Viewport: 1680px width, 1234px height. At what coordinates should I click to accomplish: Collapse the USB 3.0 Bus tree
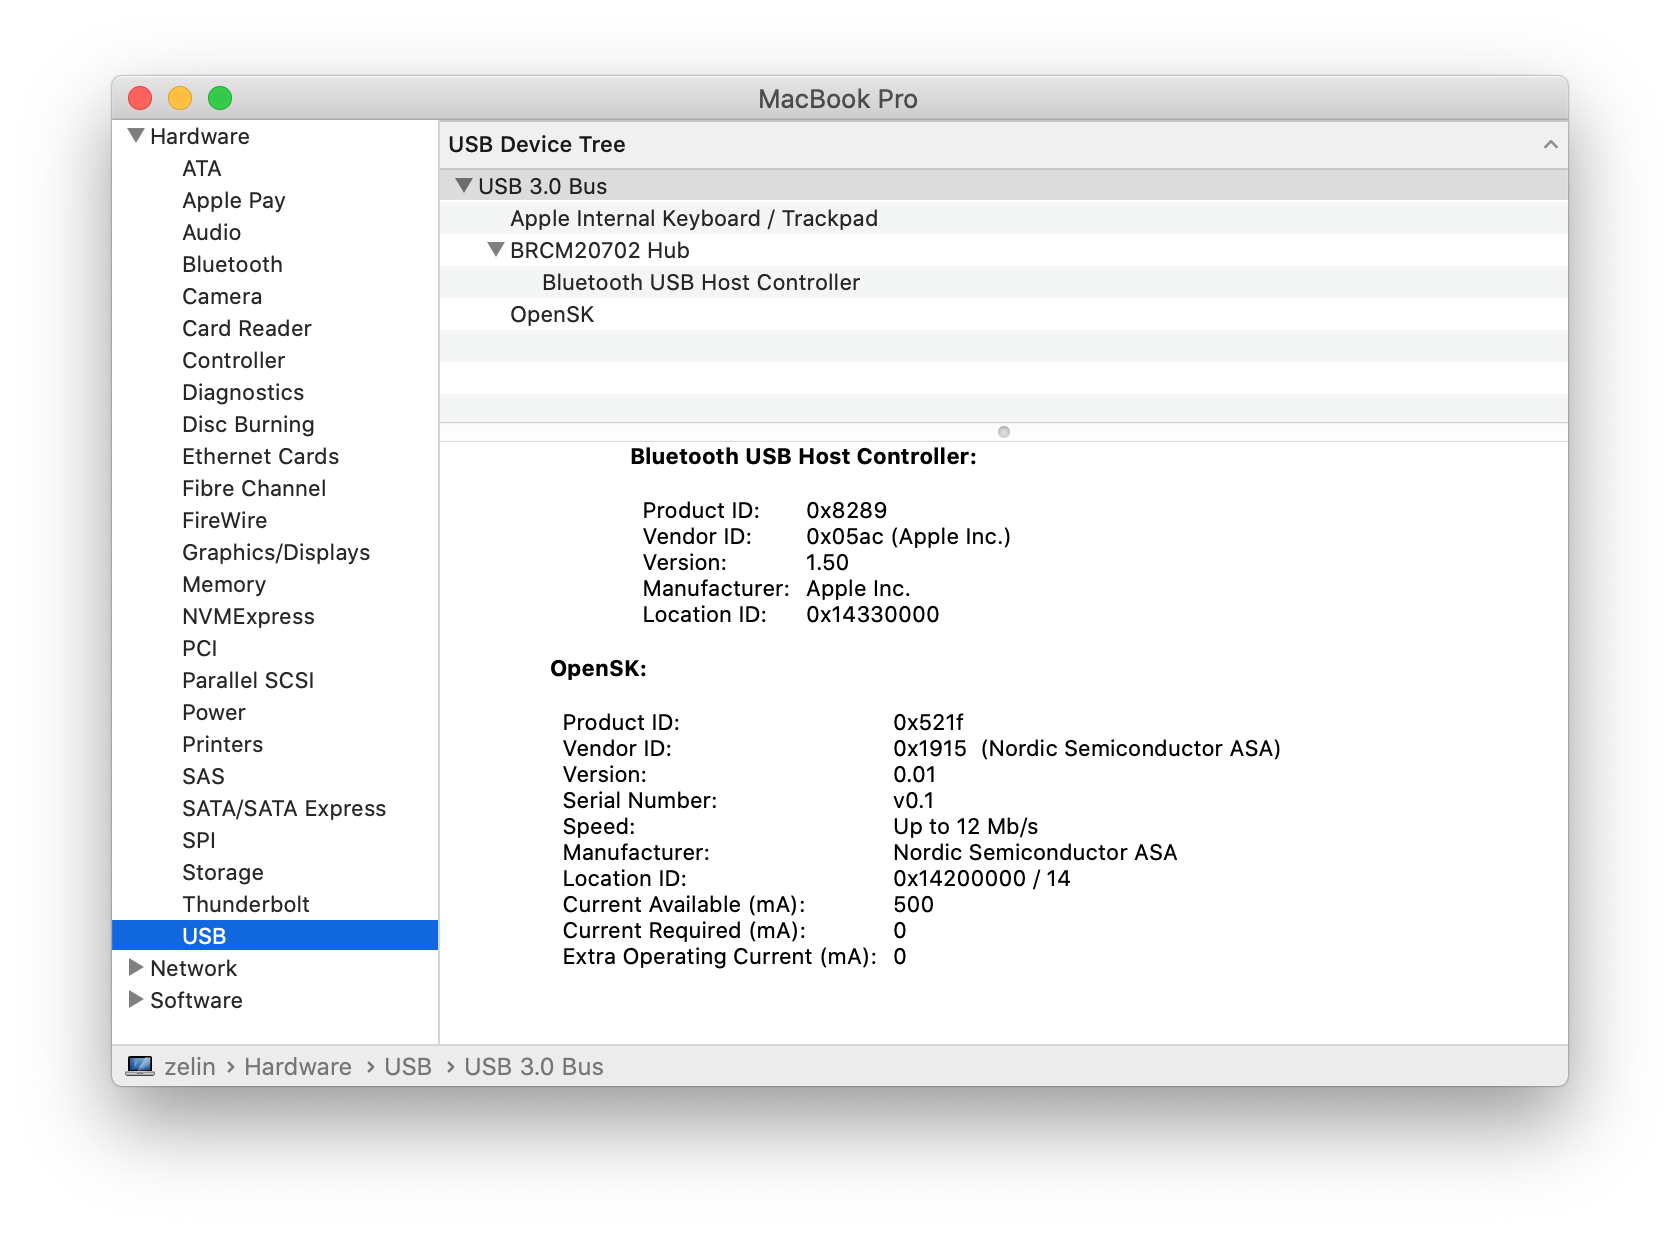pos(464,186)
